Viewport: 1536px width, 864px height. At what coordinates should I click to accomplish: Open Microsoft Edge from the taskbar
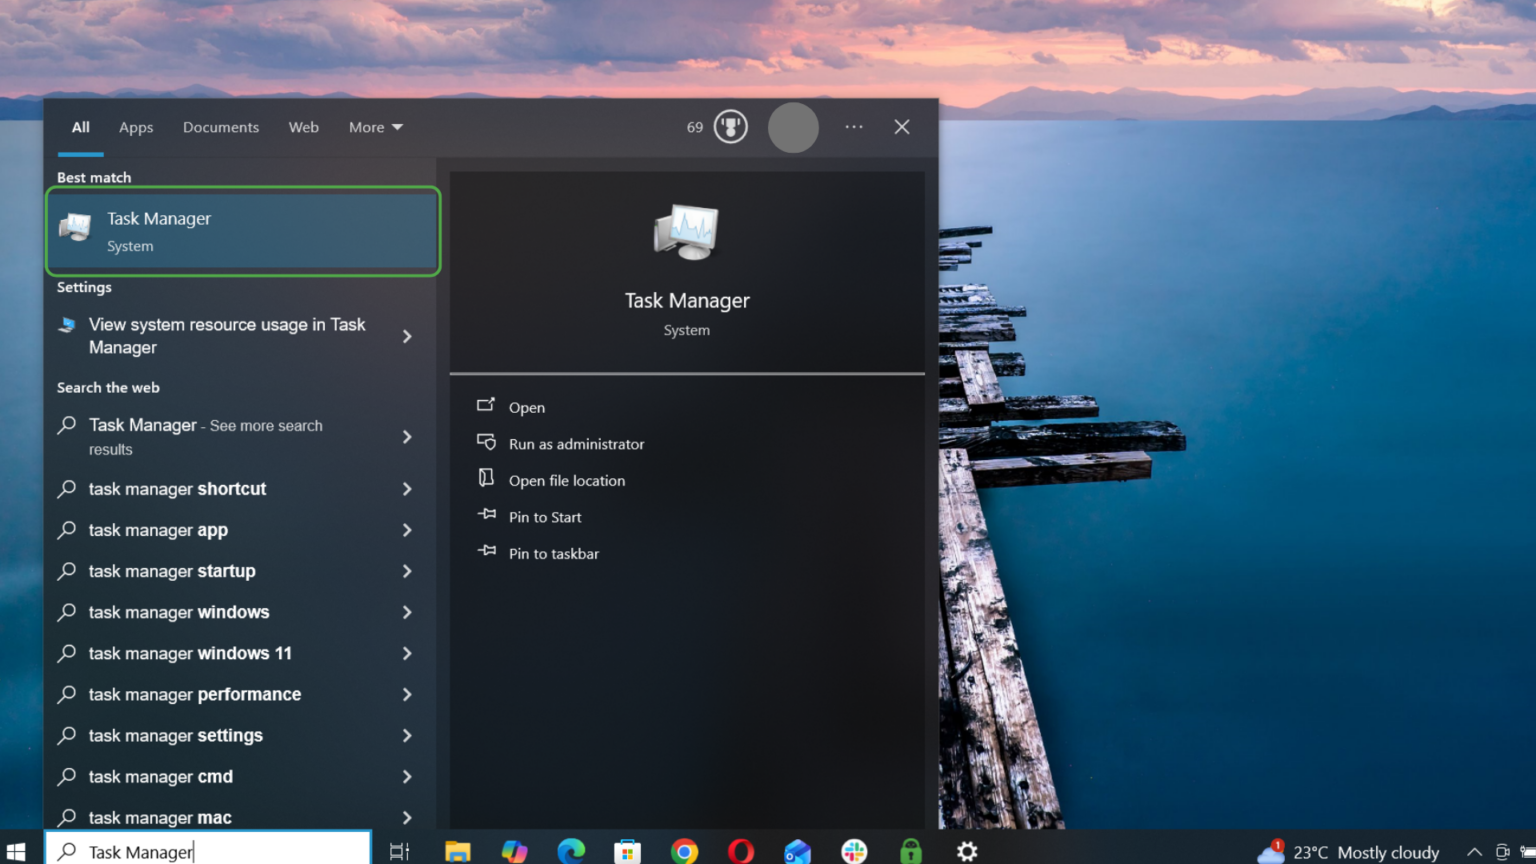[x=571, y=851]
